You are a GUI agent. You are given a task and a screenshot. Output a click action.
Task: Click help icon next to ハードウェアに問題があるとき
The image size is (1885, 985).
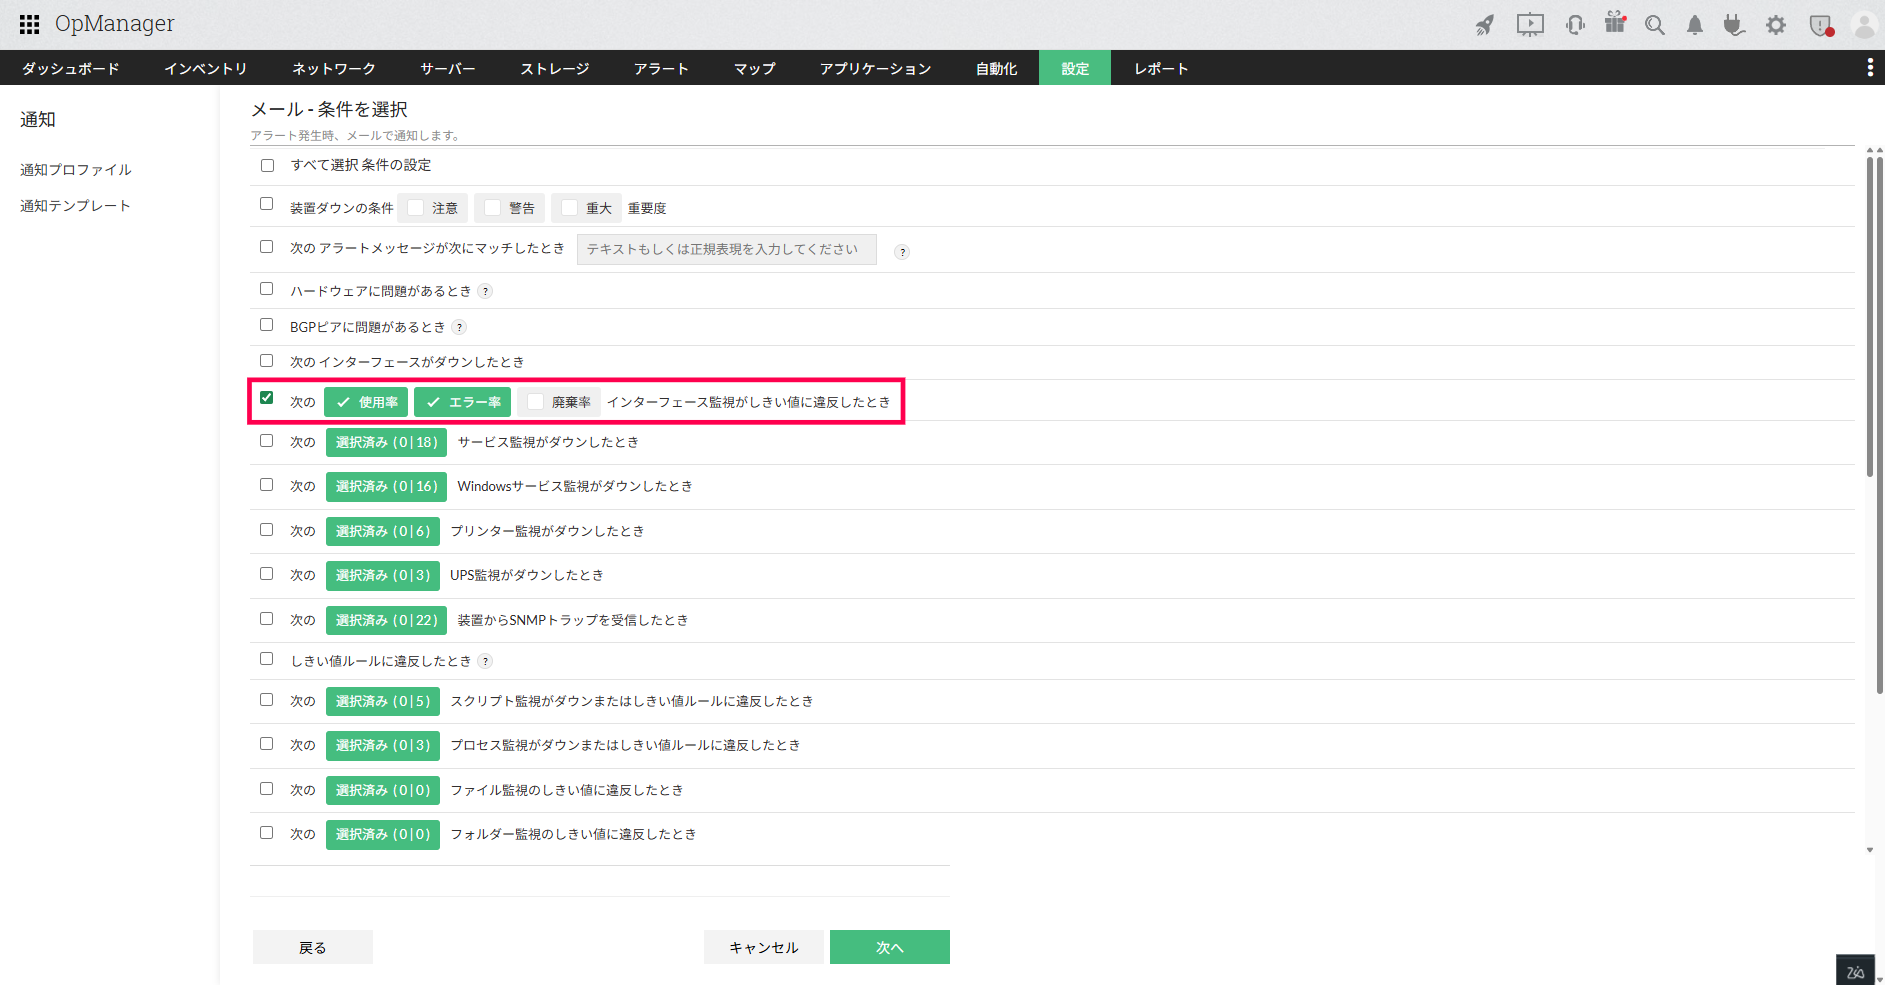(485, 291)
